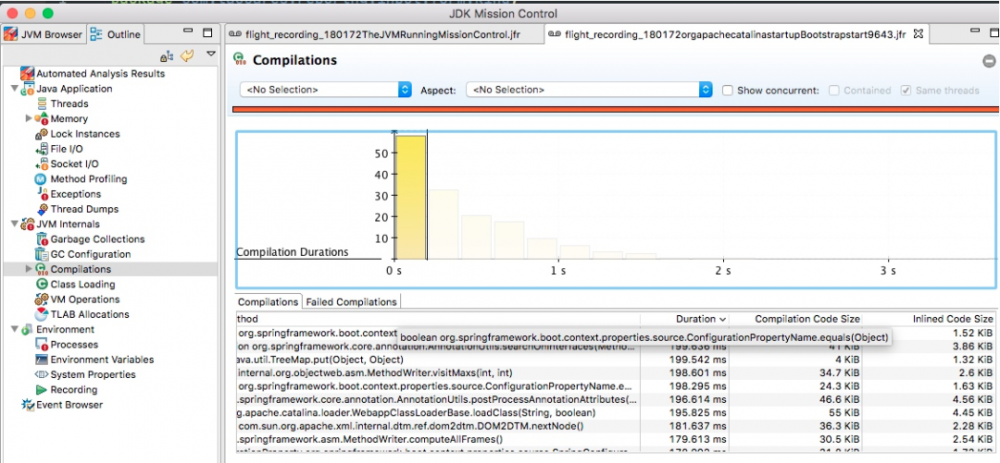The width and height of the screenshot is (1000, 463).
Task: Open Environment Variables icon
Action: (x=41, y=360)
